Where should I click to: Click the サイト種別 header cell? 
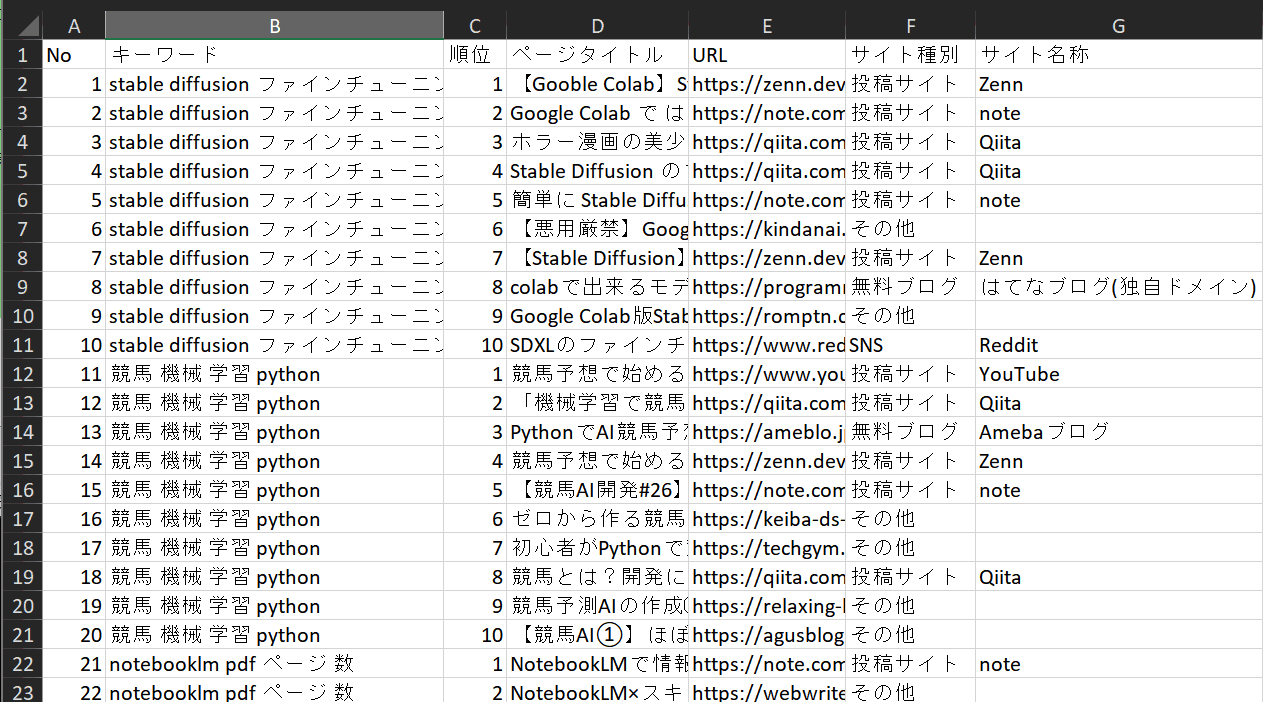[911, 55]
